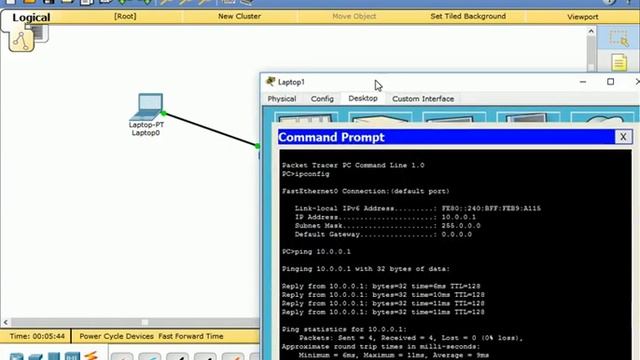Image resolution: width=640 pixels, height=360 pixels.
Task: Click the Move Object button
Action: click(354, 16)
